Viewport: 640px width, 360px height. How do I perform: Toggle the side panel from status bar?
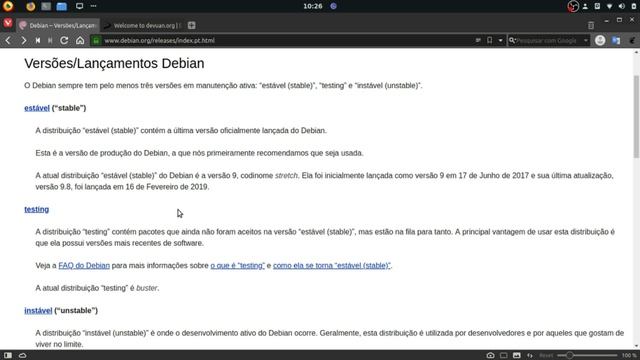(x=8, y=355)
